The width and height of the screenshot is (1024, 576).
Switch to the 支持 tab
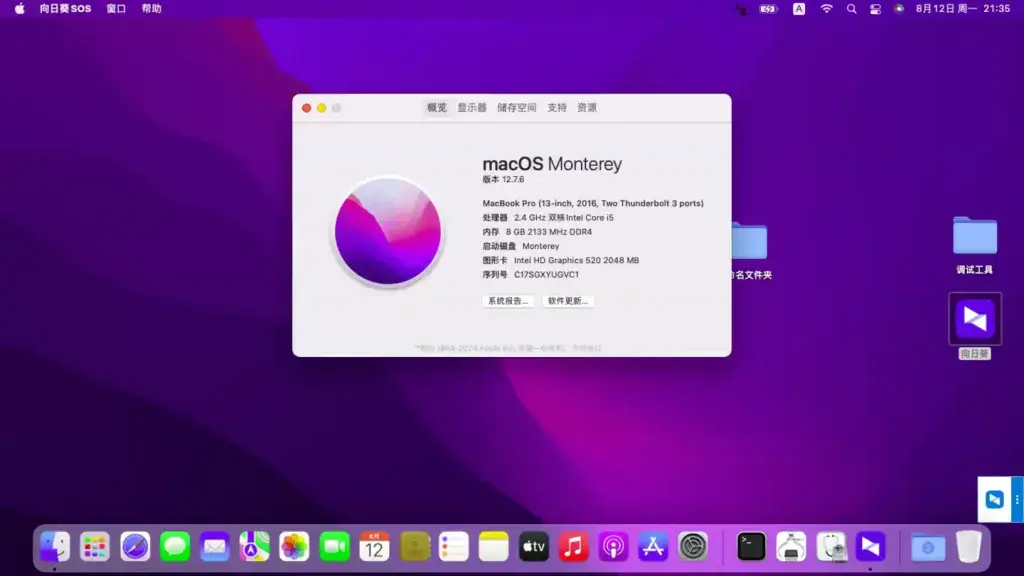point(557,108)
